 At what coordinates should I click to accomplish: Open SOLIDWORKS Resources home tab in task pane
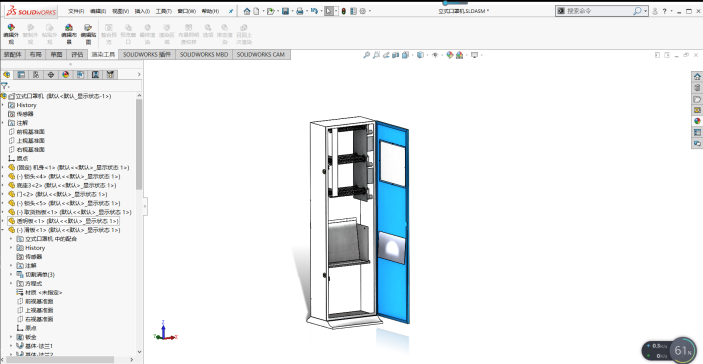[x=697, y=77]
